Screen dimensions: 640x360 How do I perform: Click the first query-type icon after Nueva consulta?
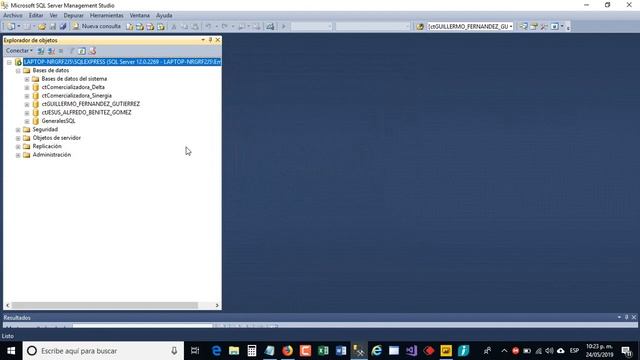tap(129, 27)
